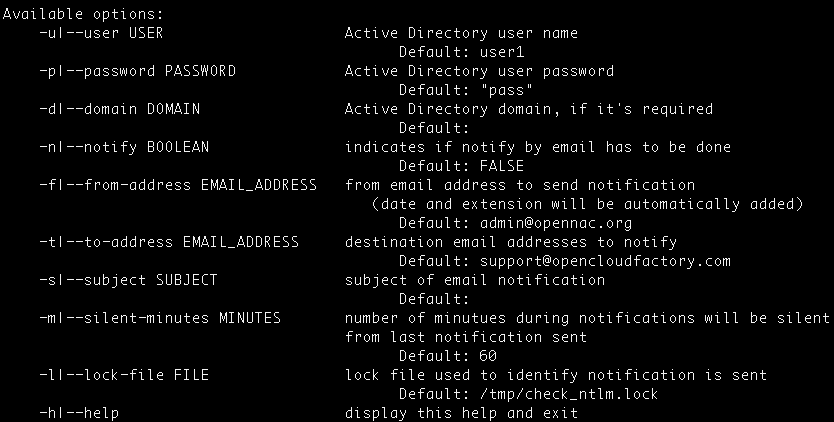The width and height of the screenshot is (834, 422).
Task: Click the admin@opennac.org default address
Action: [x=556, y=223]
